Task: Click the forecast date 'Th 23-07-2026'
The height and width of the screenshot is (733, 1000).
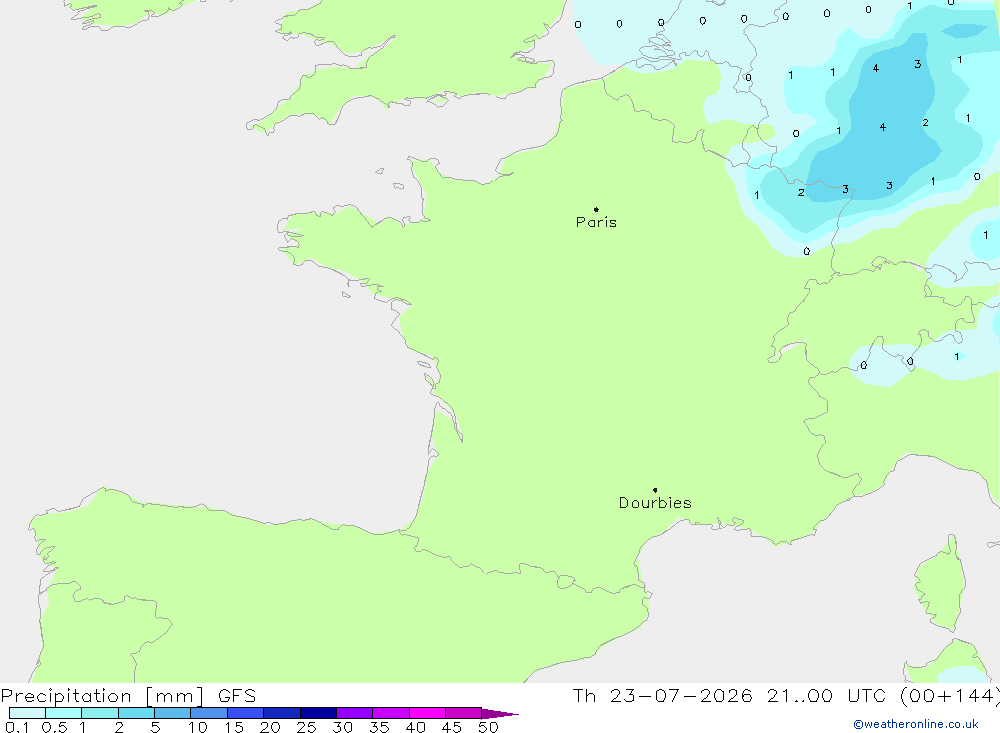Action: [x=662, y=695]
